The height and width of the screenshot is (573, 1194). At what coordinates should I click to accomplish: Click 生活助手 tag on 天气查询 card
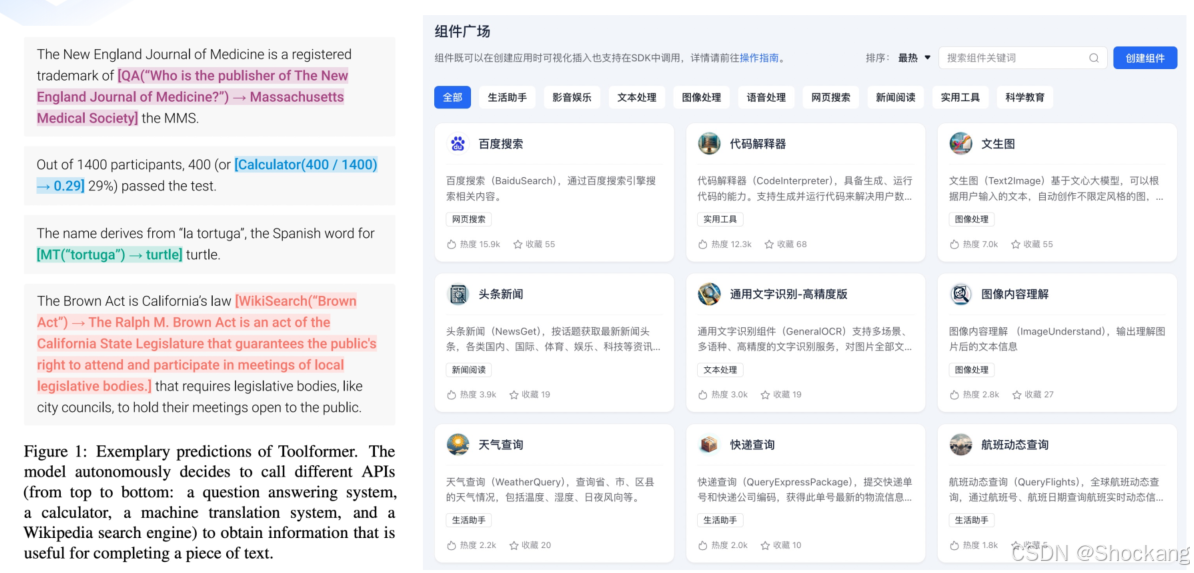point(469,520)
